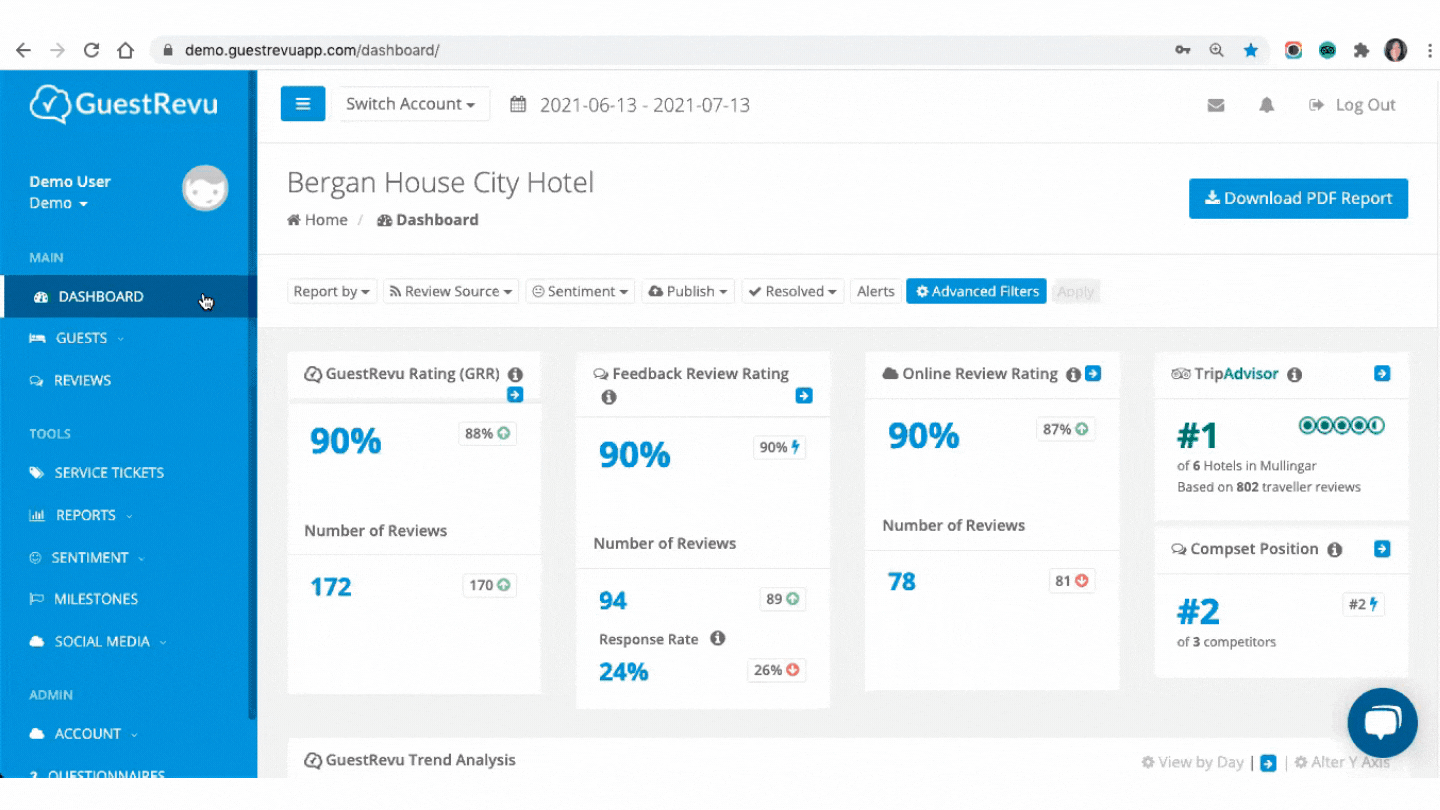The height and width of the screenshot is (810, 1440).
Task: Open the Sentiment filter dropdown
Action: pos(580,291)
